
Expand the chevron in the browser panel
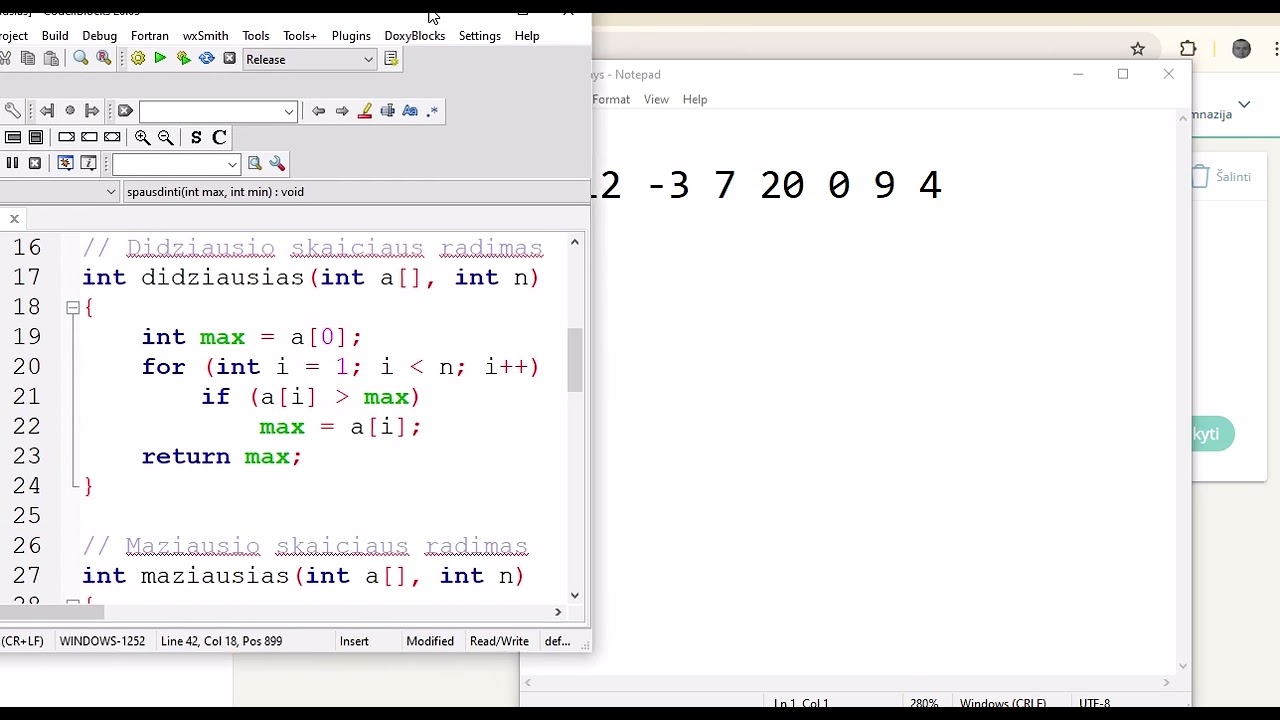pyautogui.click(x=1244, y=104)
